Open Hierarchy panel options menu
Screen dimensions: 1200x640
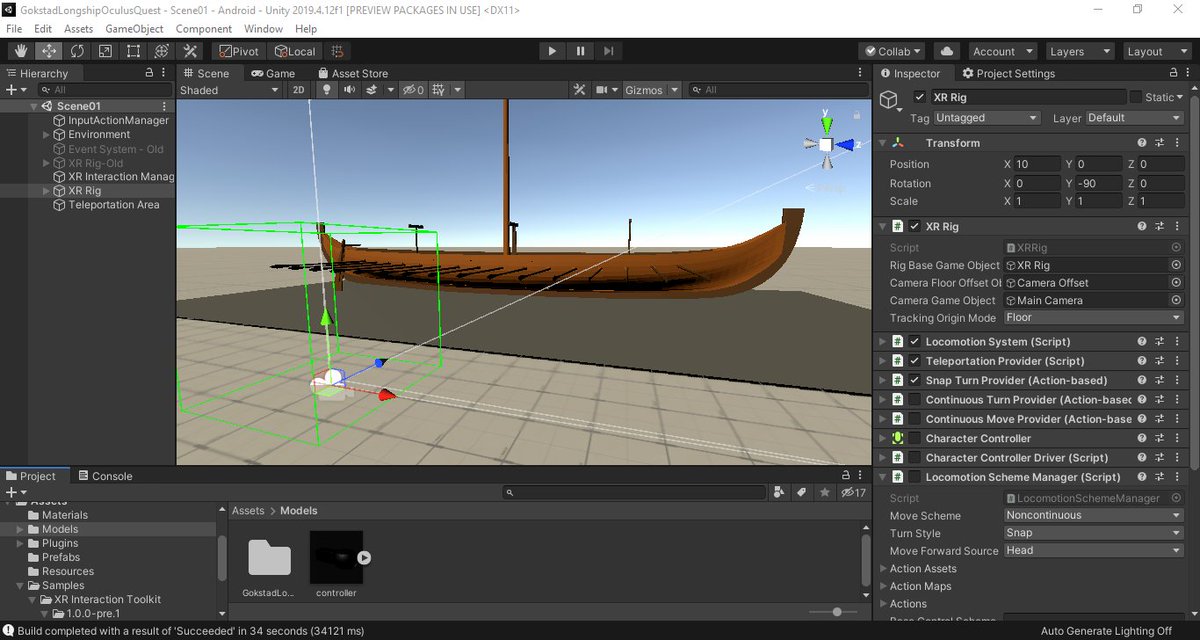[x=165, y=73]
